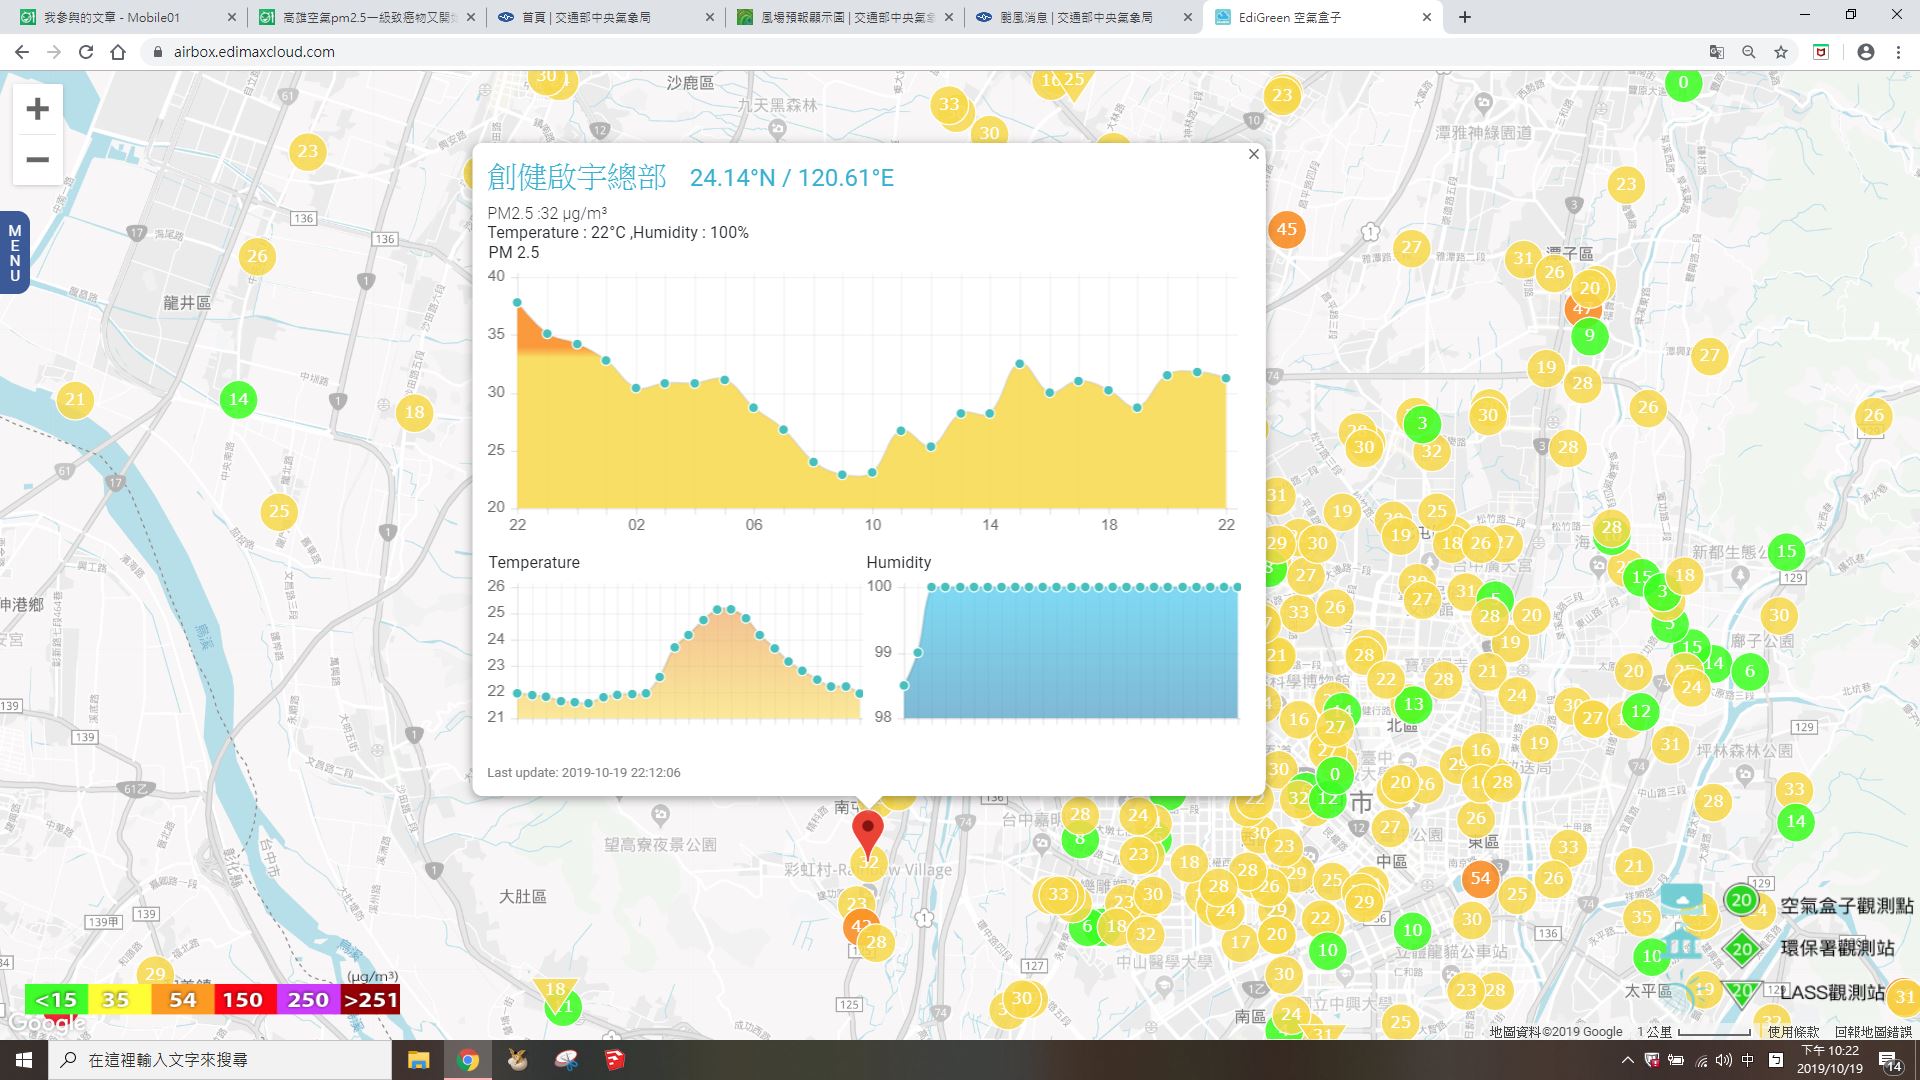Go forward in browser history
This screenshot has height=1080, width=1920.
(x=54, y=52)
